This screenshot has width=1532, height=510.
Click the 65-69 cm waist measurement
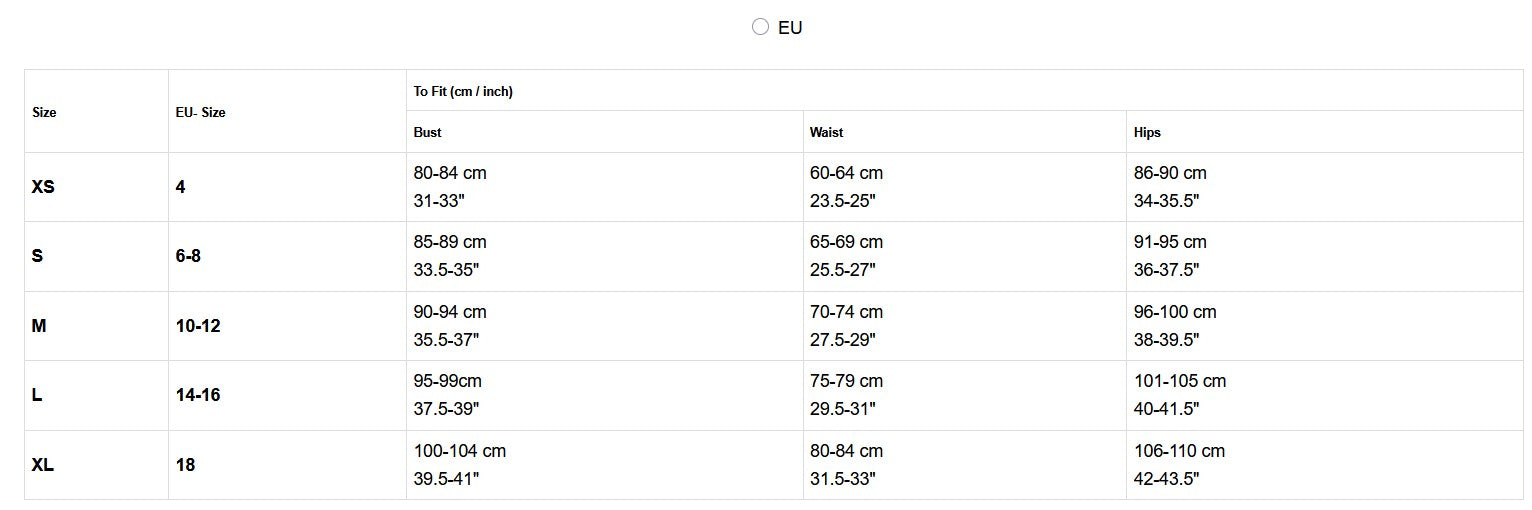[x=846, y=242]
